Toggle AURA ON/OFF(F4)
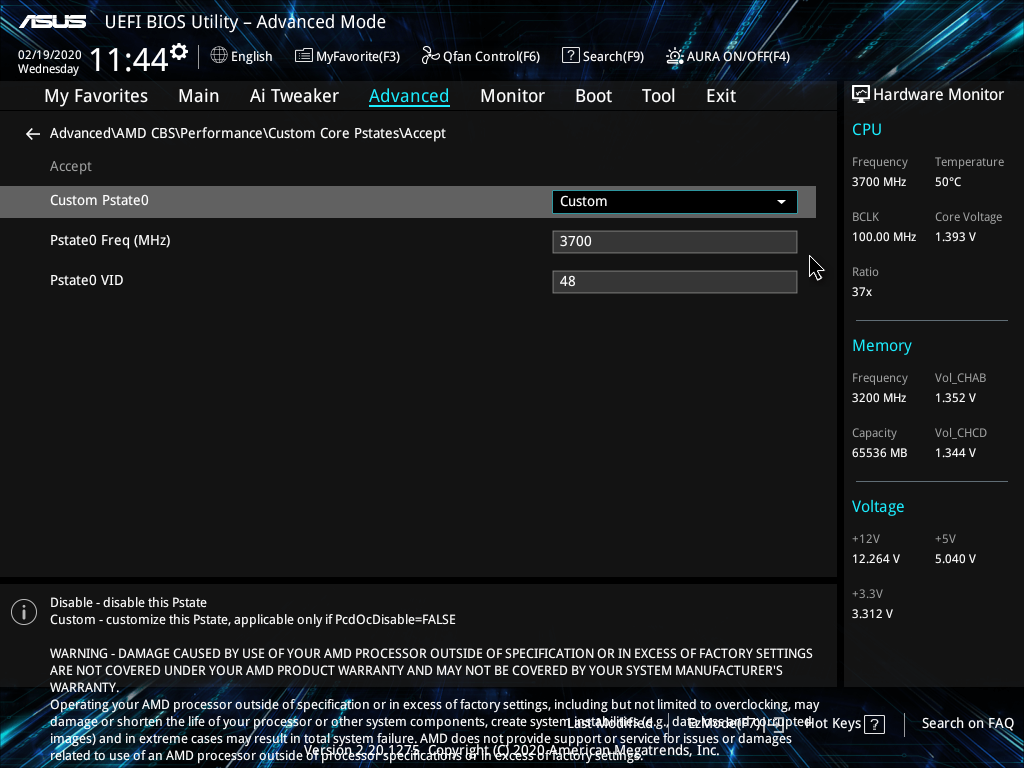 [727, 56]
